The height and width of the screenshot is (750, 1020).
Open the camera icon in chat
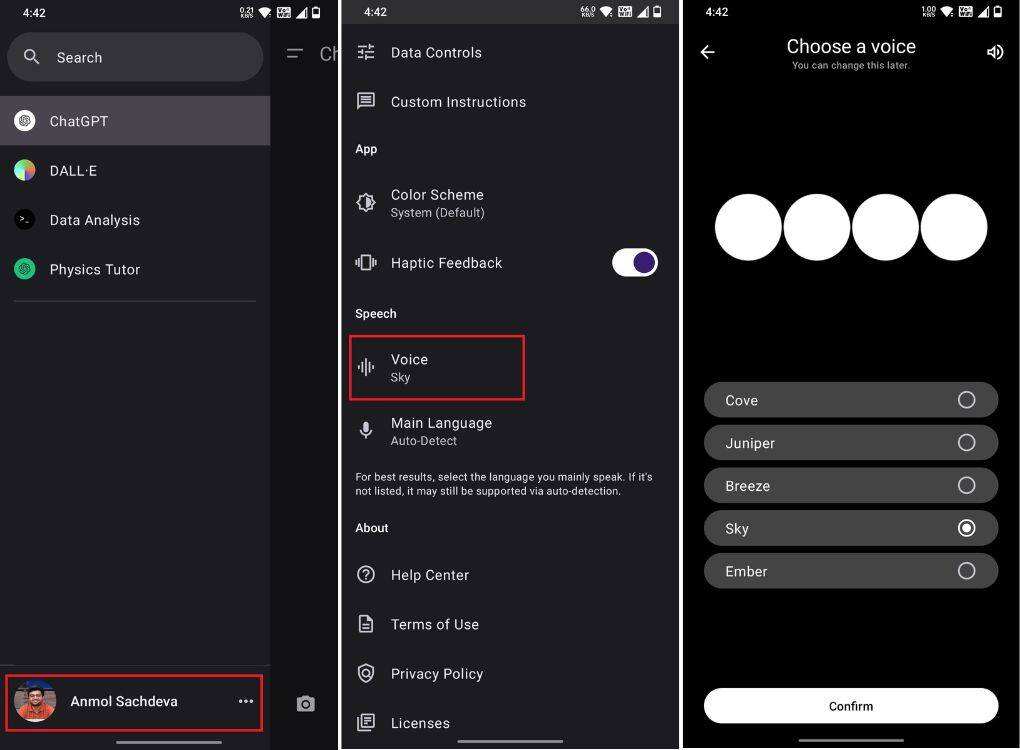(306, 703)
